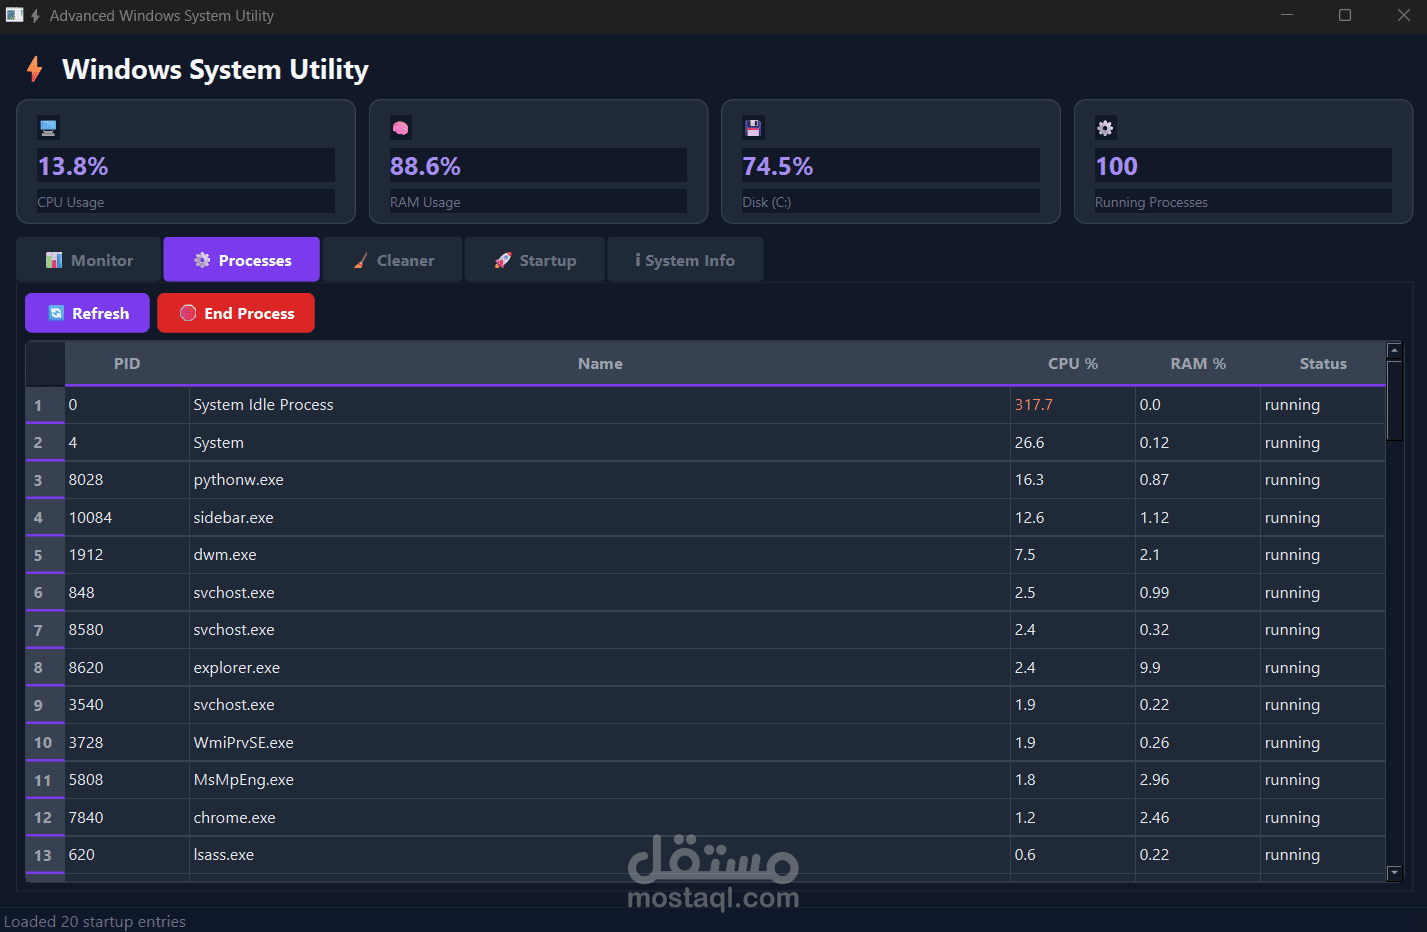Sort by the RAM % column header
The height and width of the screenshot is (932, 1427).
(x=1198, y=364)
